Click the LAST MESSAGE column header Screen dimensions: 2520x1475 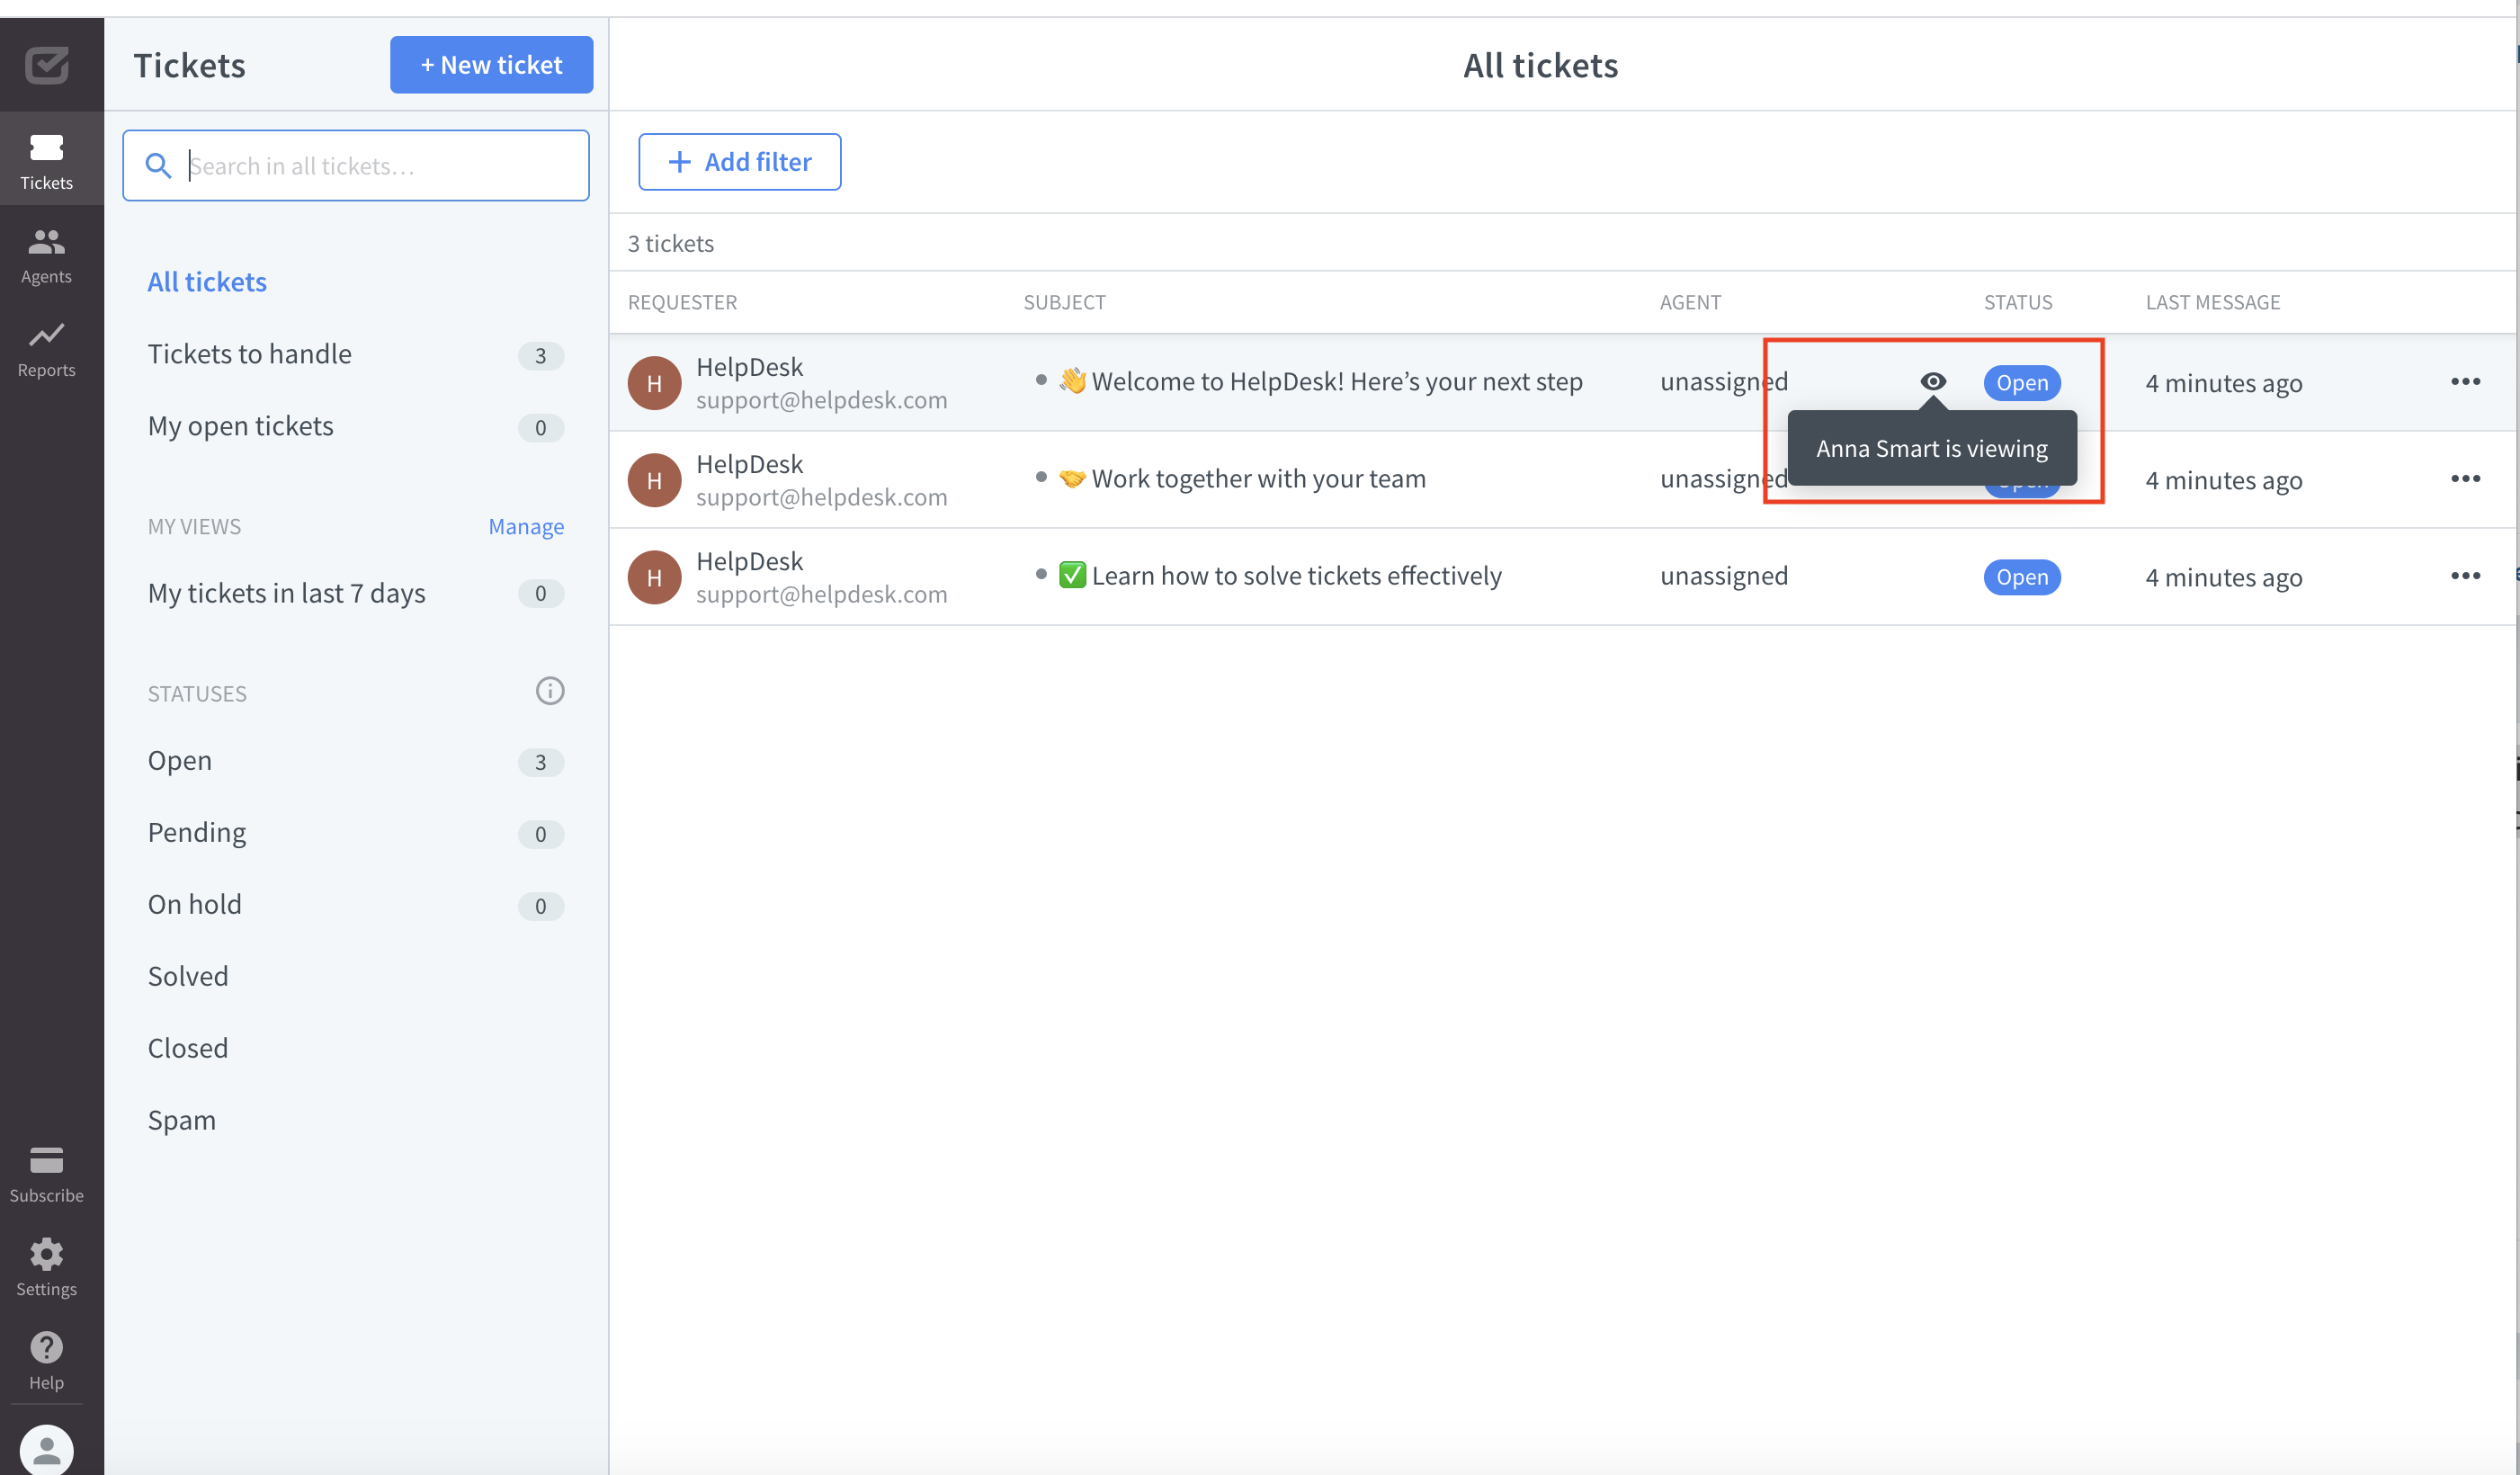coord(2213,302)
